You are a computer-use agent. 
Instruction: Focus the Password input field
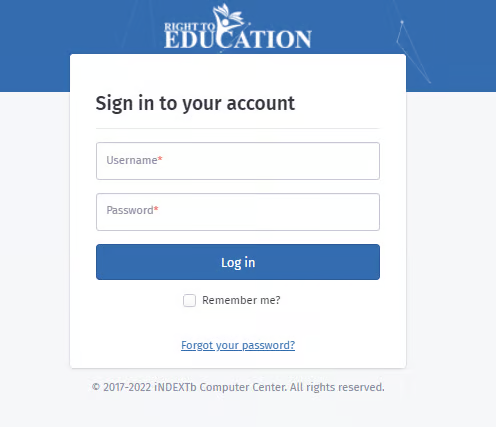[238, 212]
